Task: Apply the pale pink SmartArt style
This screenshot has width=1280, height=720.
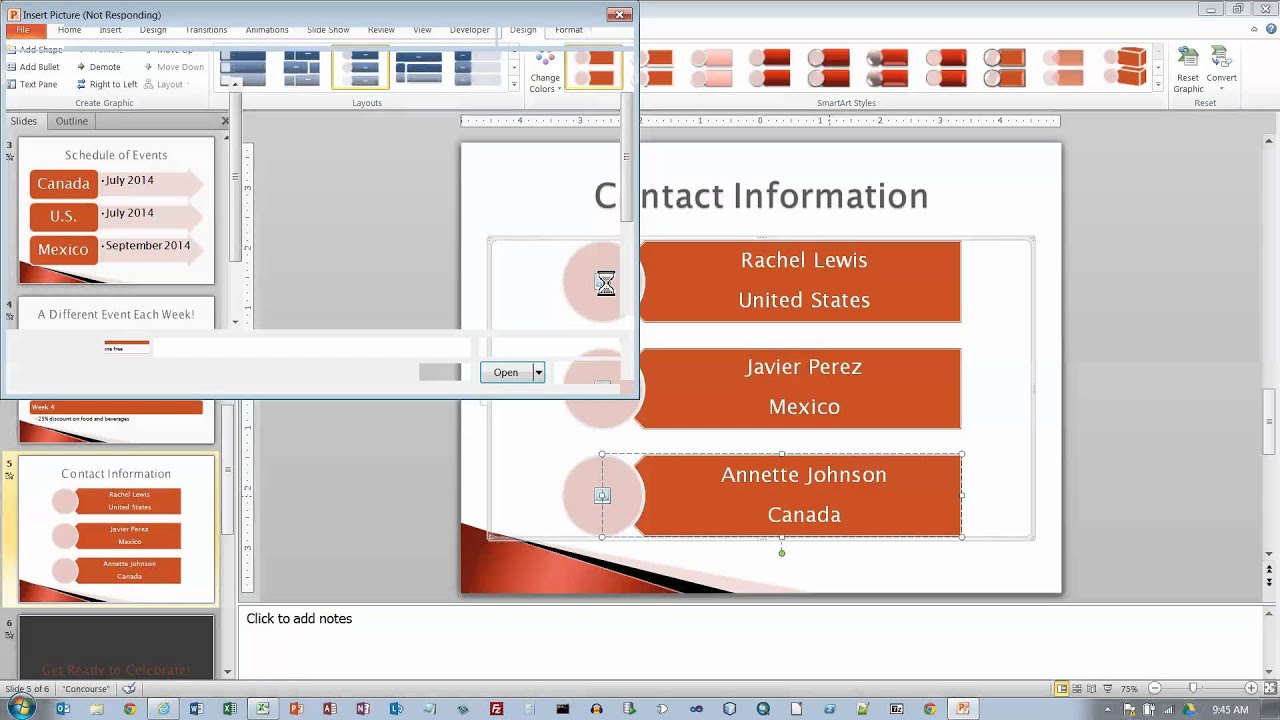Action: 711,68
